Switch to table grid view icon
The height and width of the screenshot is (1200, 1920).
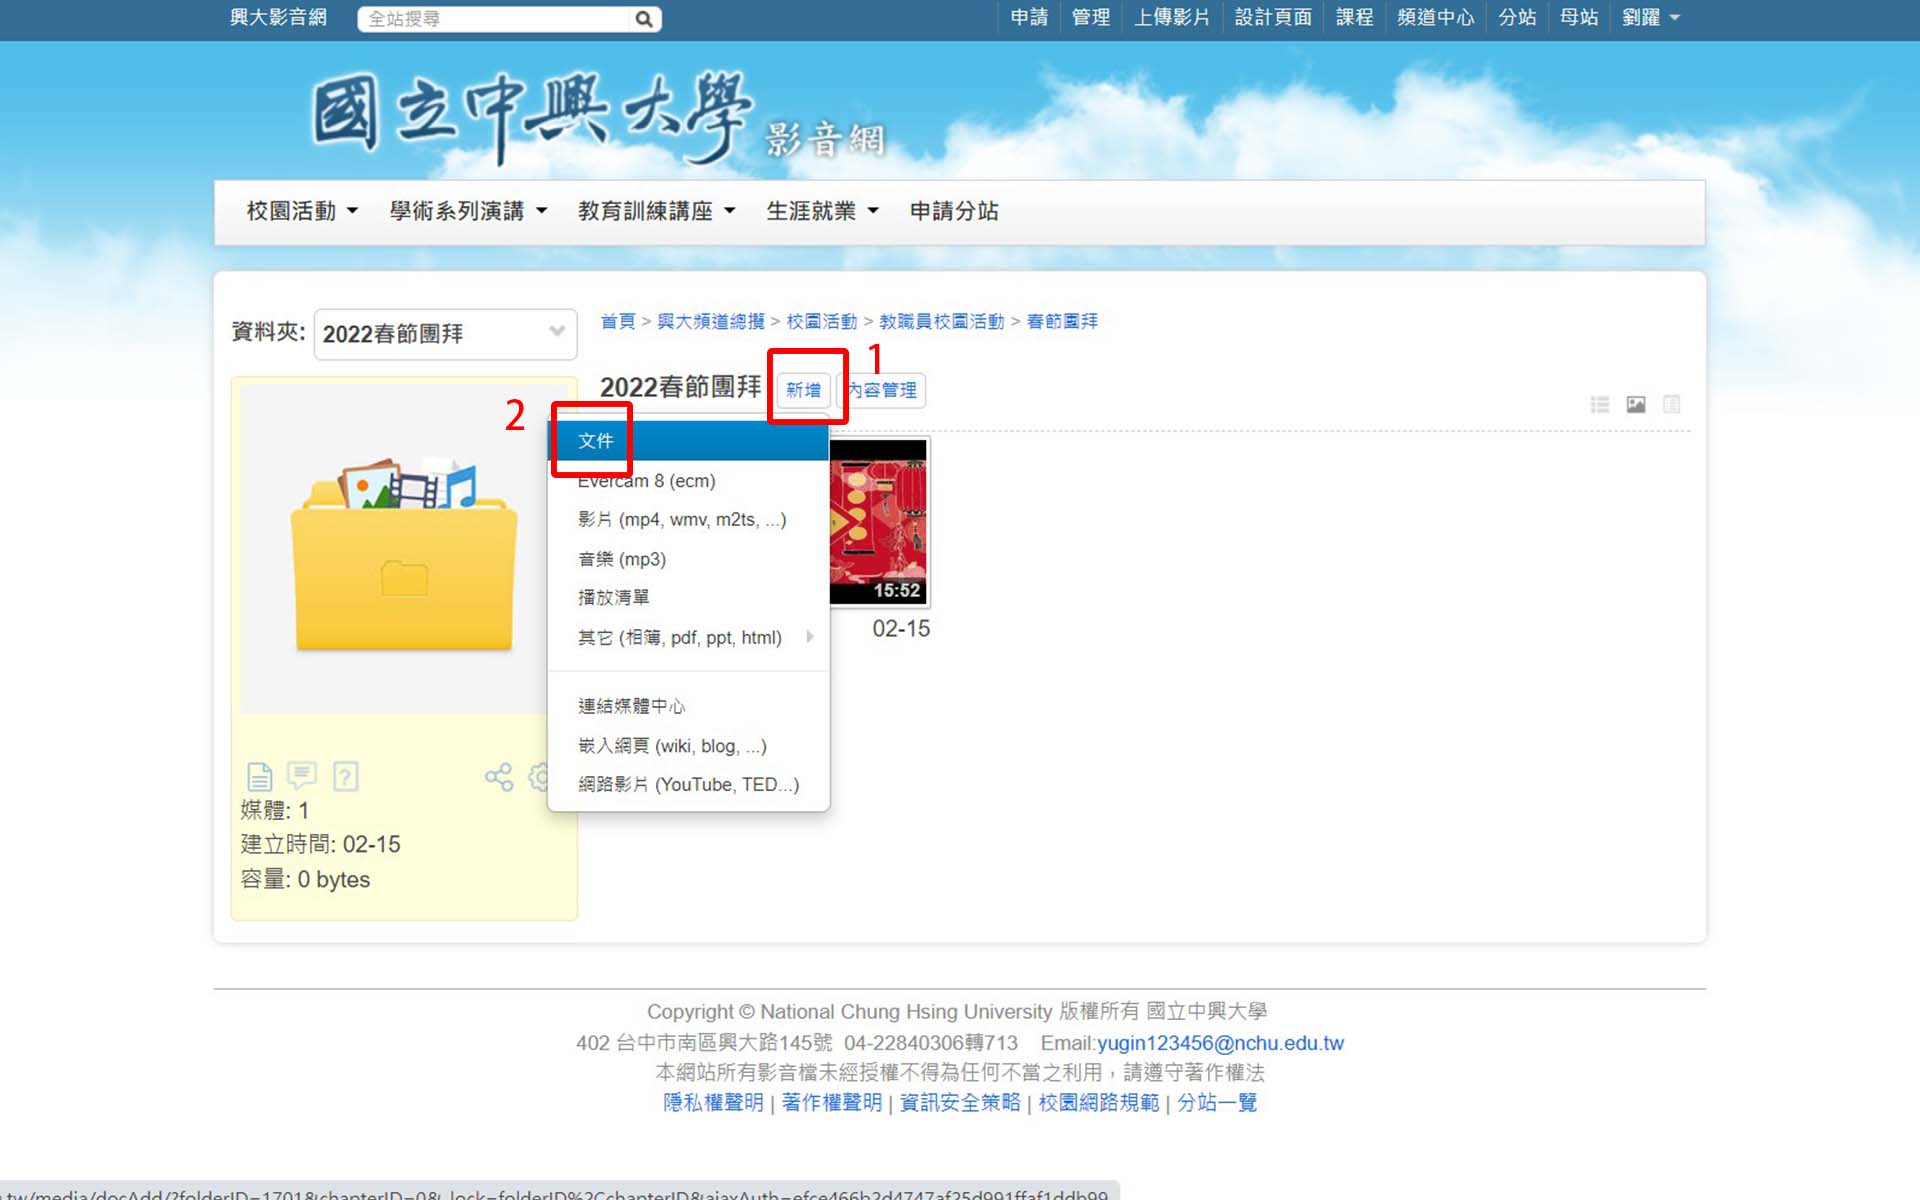pos(1671,404)
